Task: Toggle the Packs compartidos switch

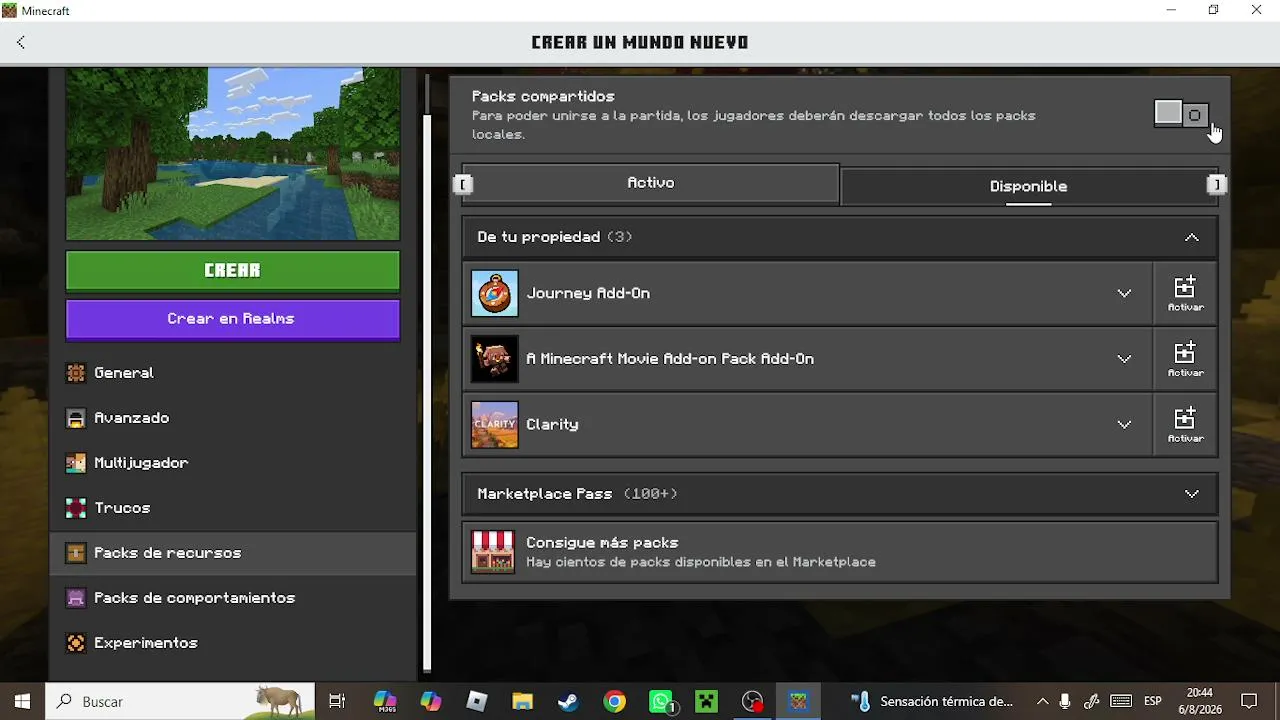Action: click(1181, 114)
